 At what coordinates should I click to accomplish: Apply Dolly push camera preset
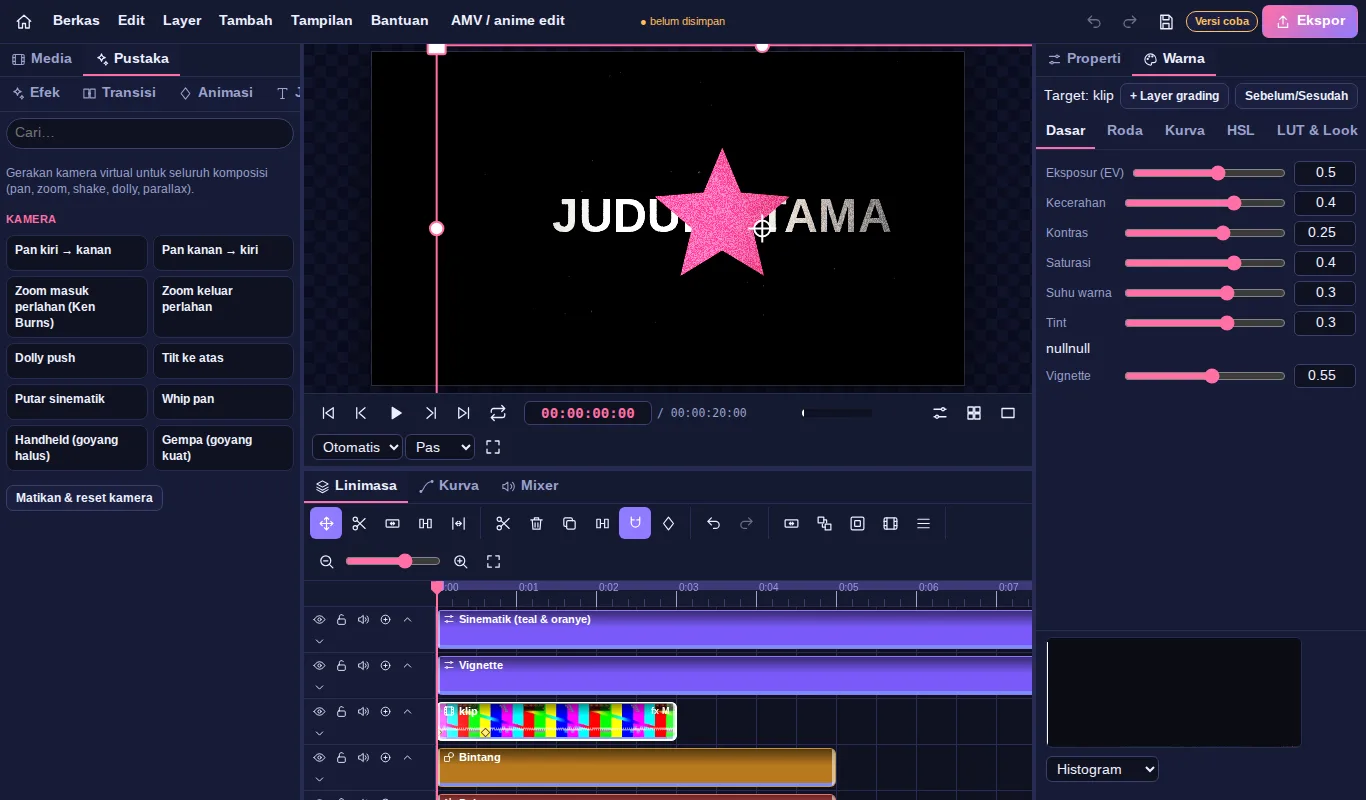point(76,361)
